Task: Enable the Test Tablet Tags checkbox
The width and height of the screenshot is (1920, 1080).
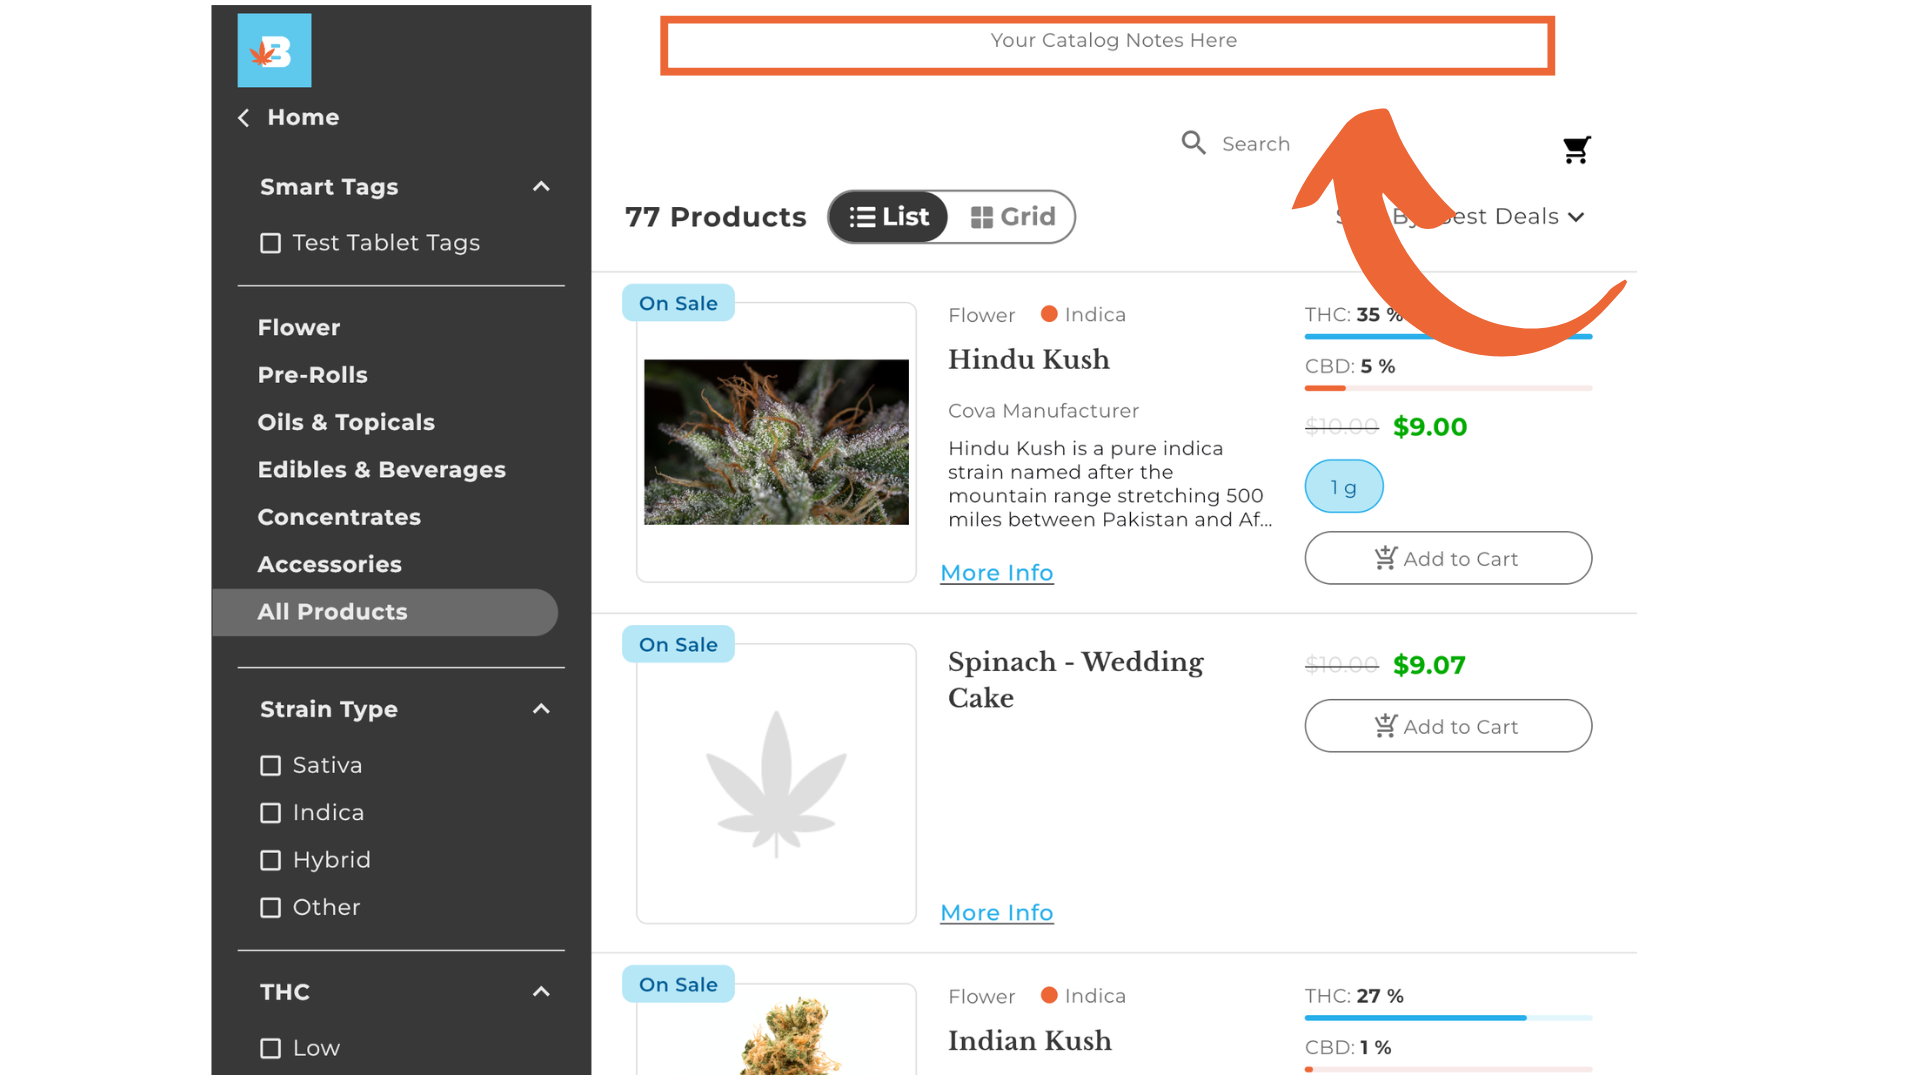Action: point(270,243)
